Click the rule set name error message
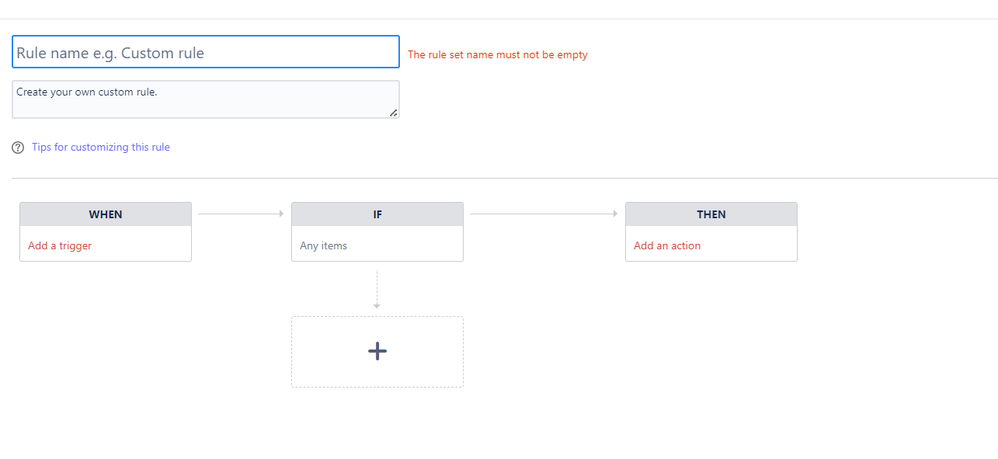This screenshot has height=459, width=998. point(498,55)
